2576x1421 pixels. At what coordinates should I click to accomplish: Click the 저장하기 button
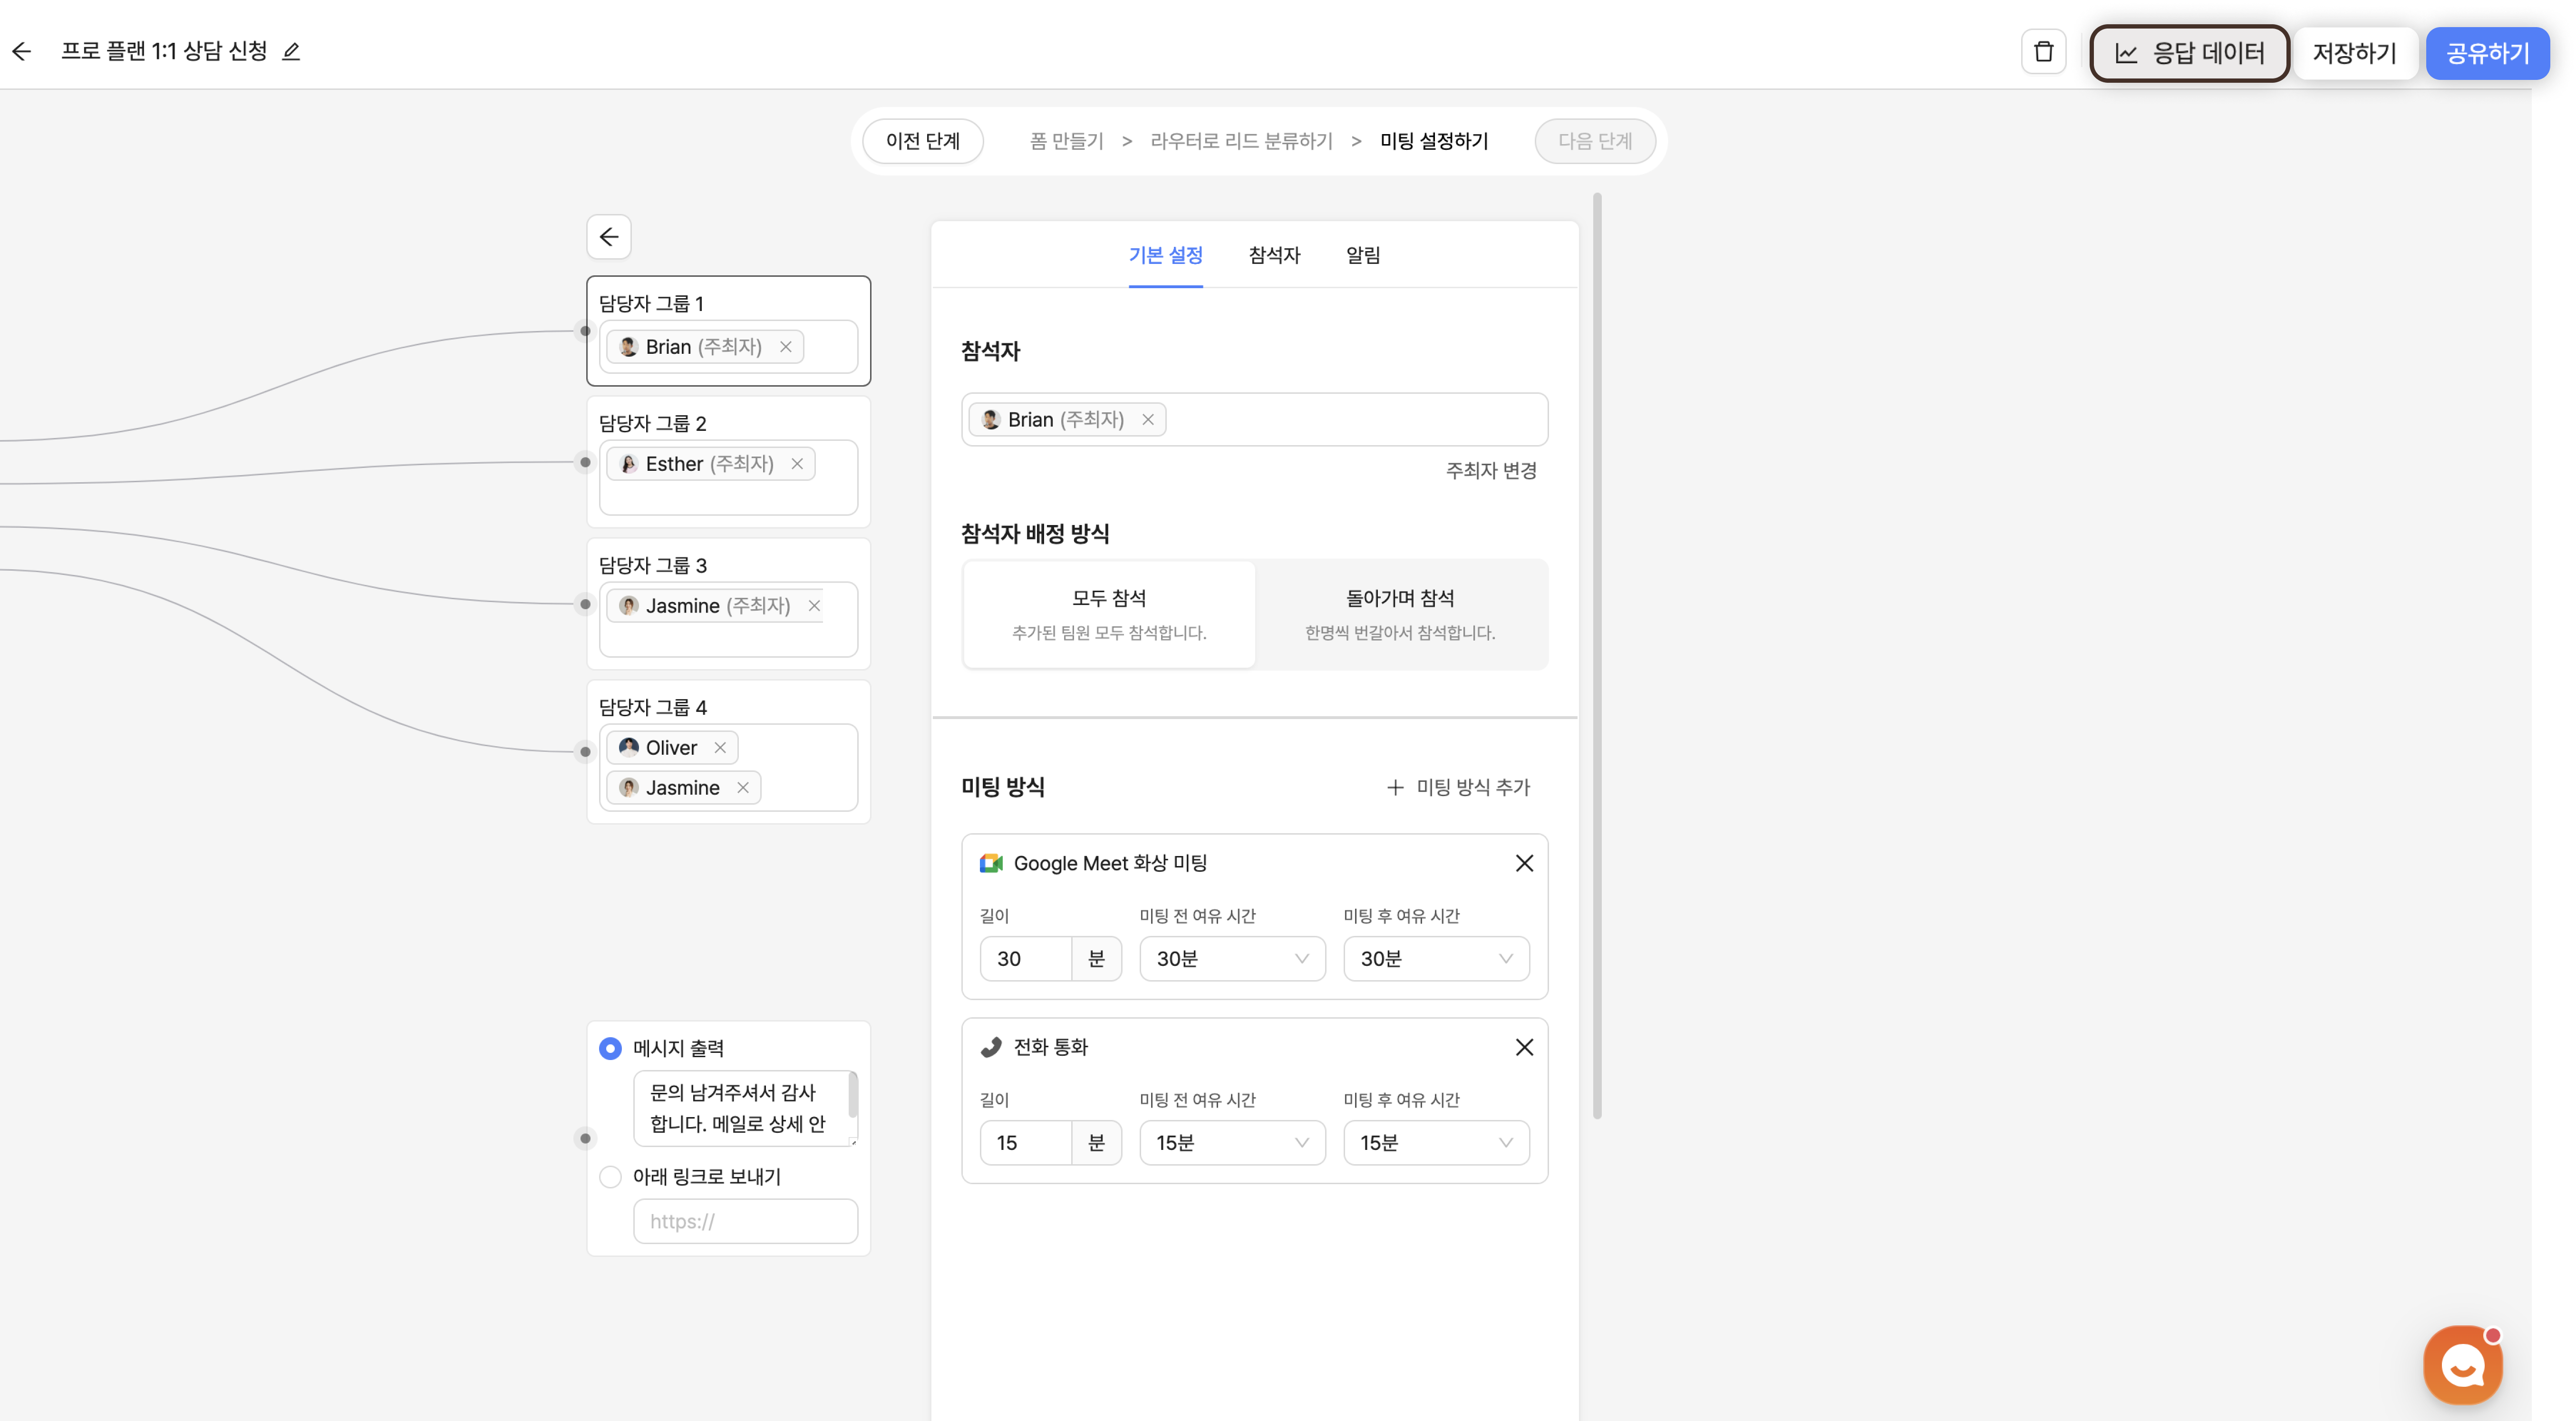(2354, 53)
